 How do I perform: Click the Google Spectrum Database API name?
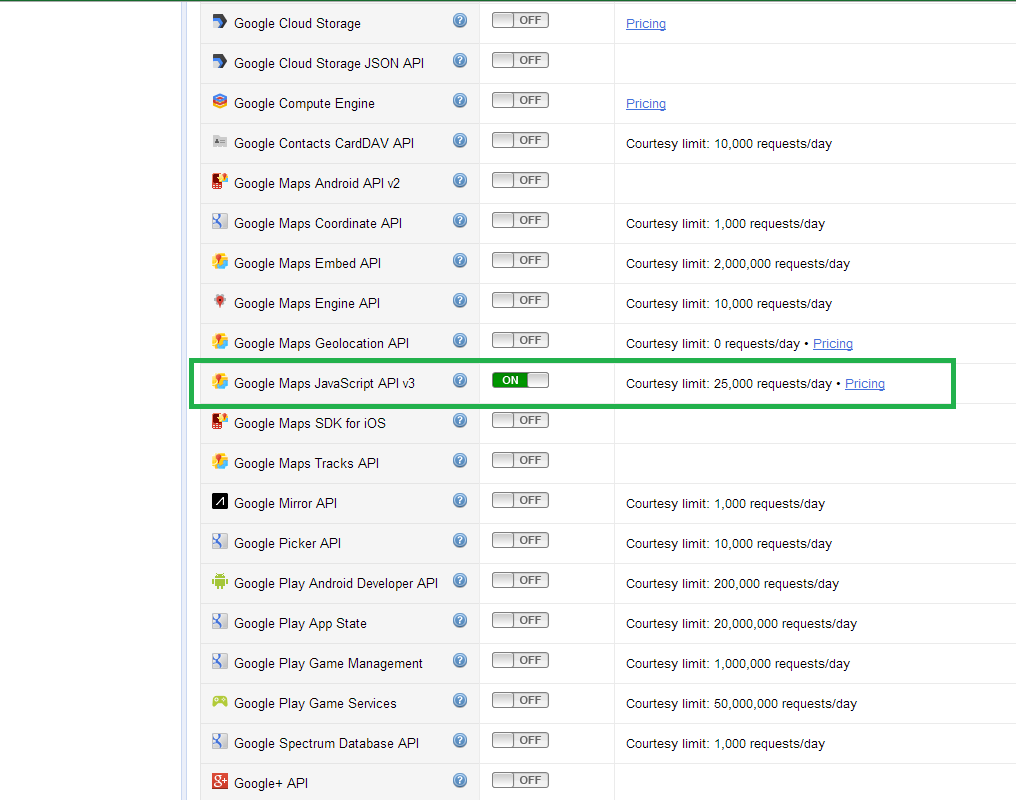pos(326,744)
